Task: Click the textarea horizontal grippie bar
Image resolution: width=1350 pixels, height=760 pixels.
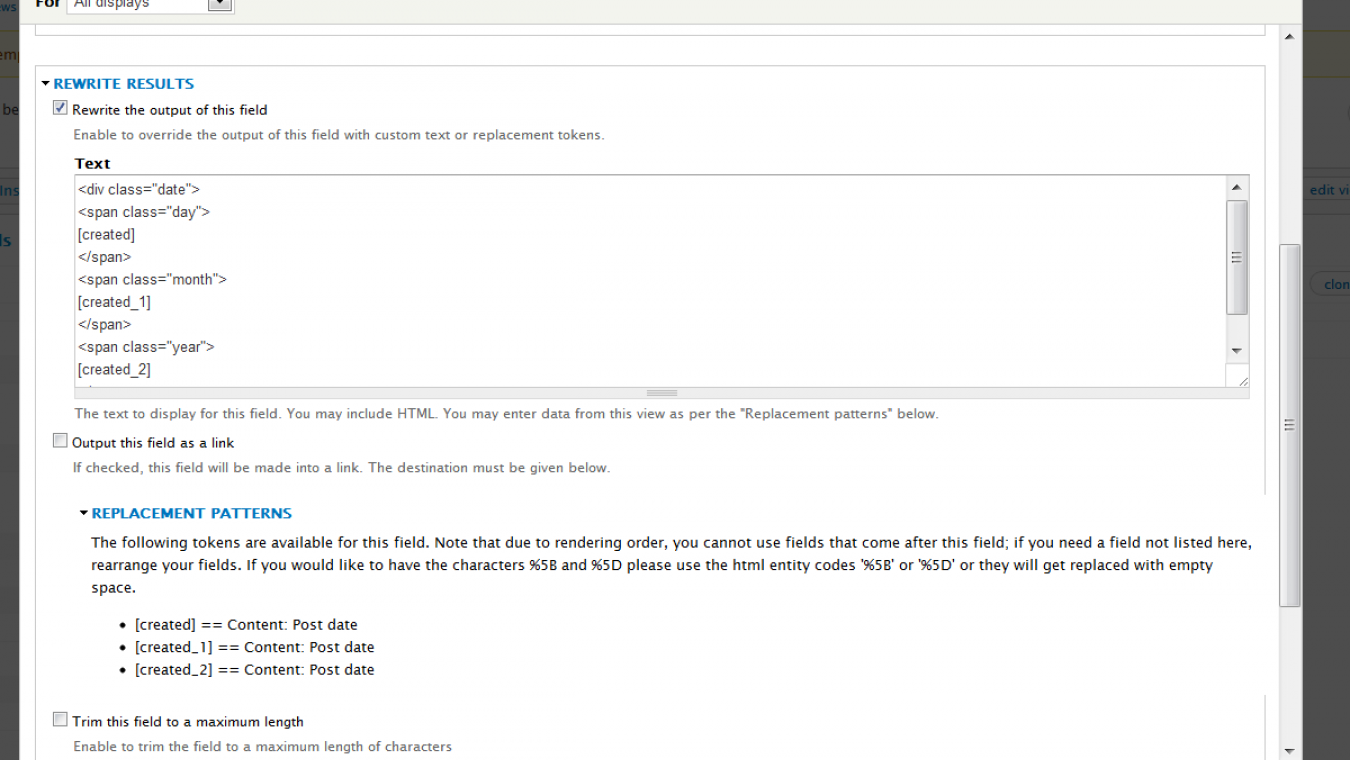Action: 662,393
